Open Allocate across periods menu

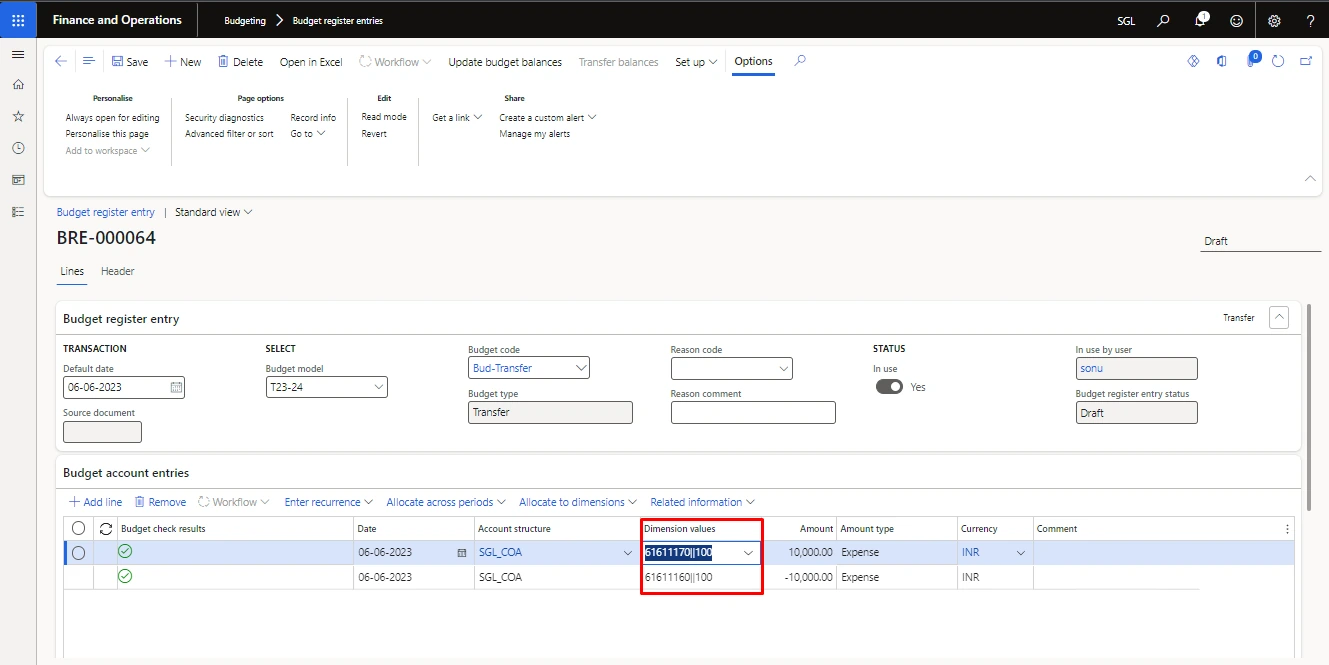tap(446, 502)
